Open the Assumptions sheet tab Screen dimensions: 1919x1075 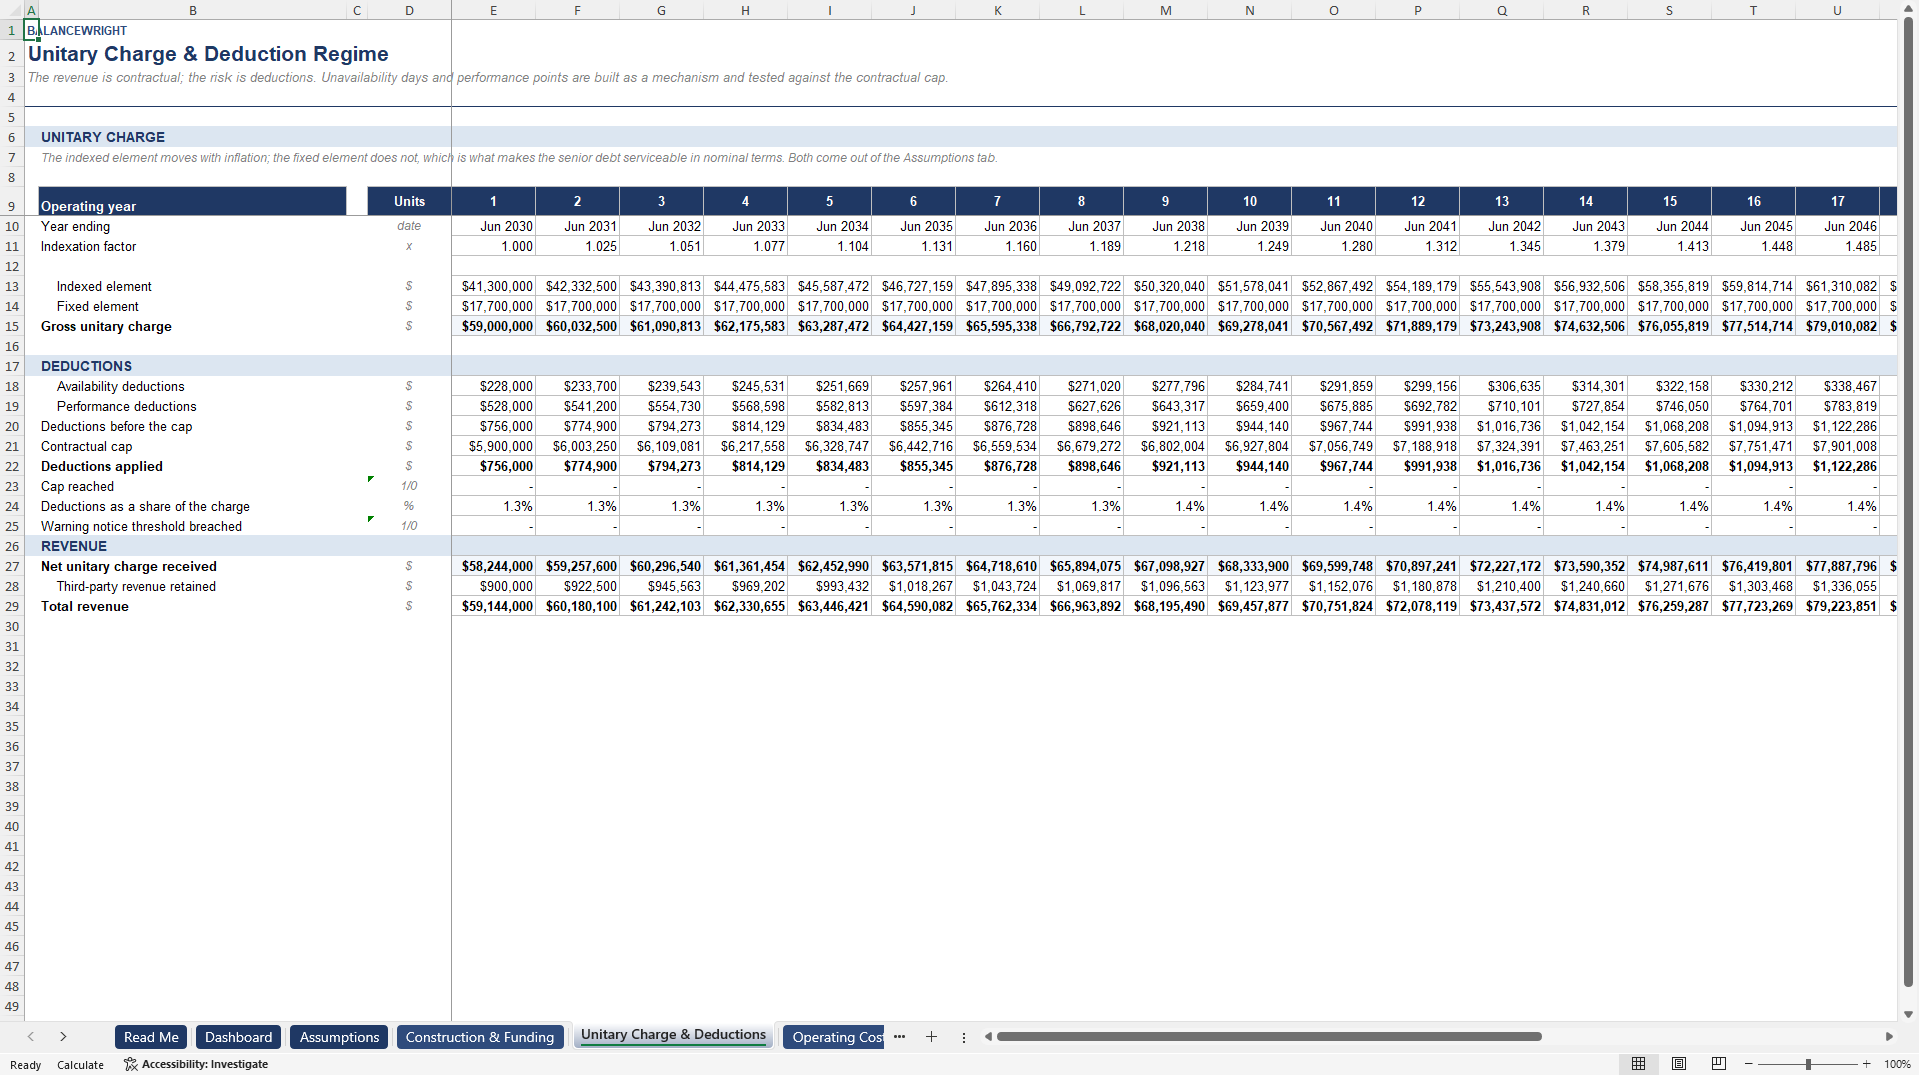tap(339, 1037)
